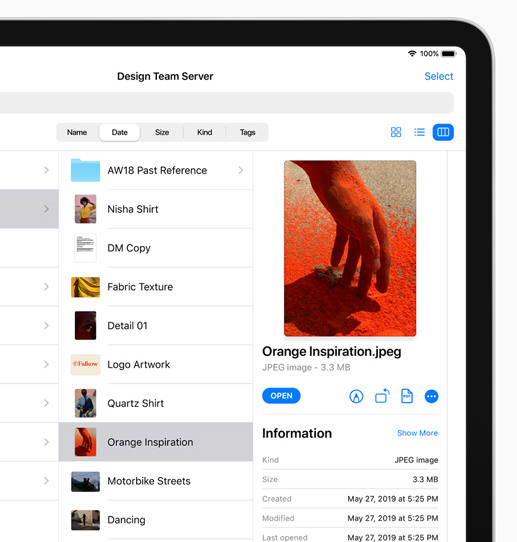Select the column view button
This screenshot has height=542, width=517.
[443, 132]
